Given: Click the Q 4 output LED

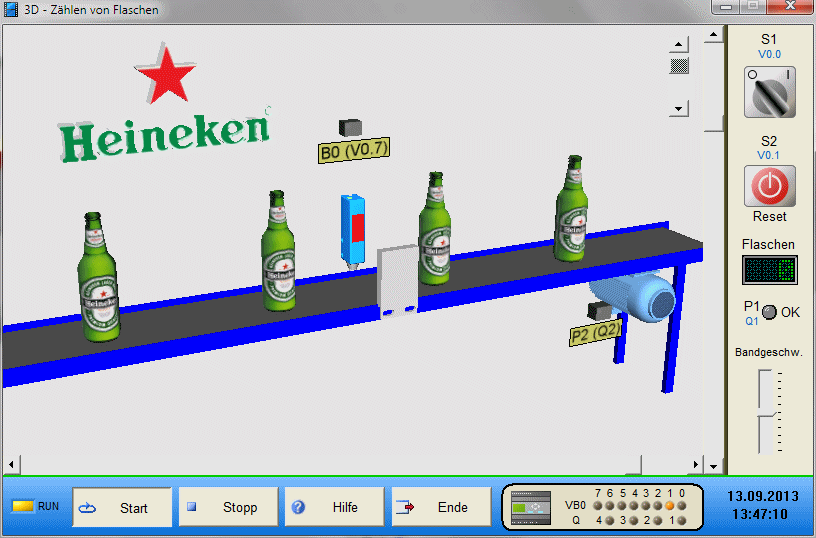Looking at the screenshot, I should point(609,520).
